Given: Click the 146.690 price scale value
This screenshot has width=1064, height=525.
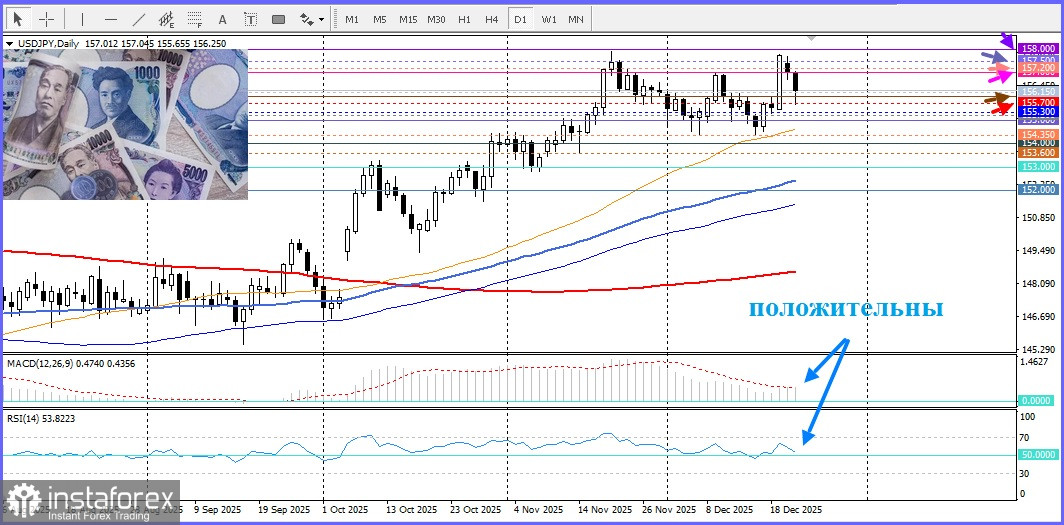Looking at the screenshot, I should tap(1039, 317).
